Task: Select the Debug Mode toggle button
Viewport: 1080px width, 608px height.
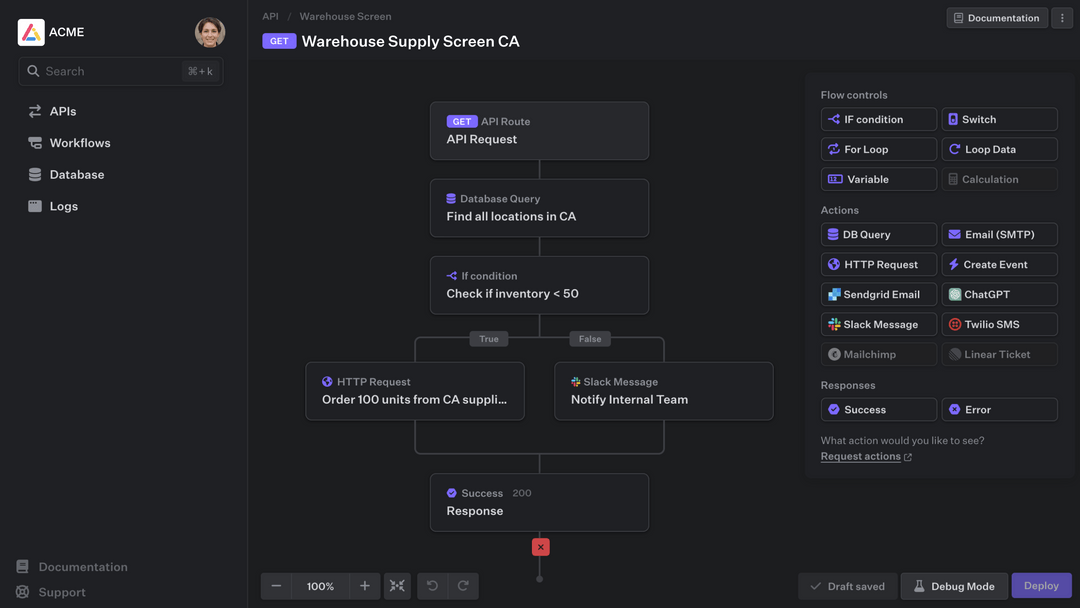Action: (x=953, y=585)
